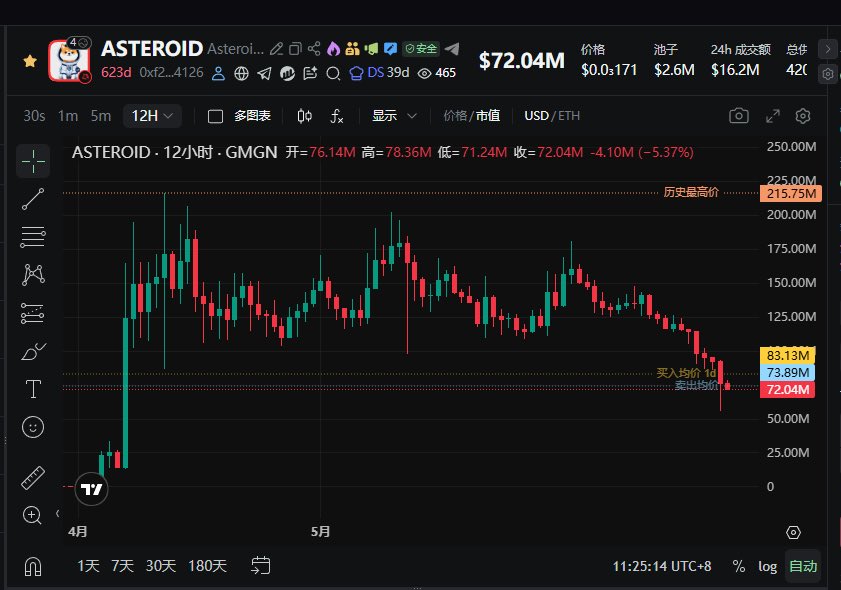The image size is (841, 590).
Task: Toggle the yellow favorite star for ASTEROID
Action: [x=30, y=61]
